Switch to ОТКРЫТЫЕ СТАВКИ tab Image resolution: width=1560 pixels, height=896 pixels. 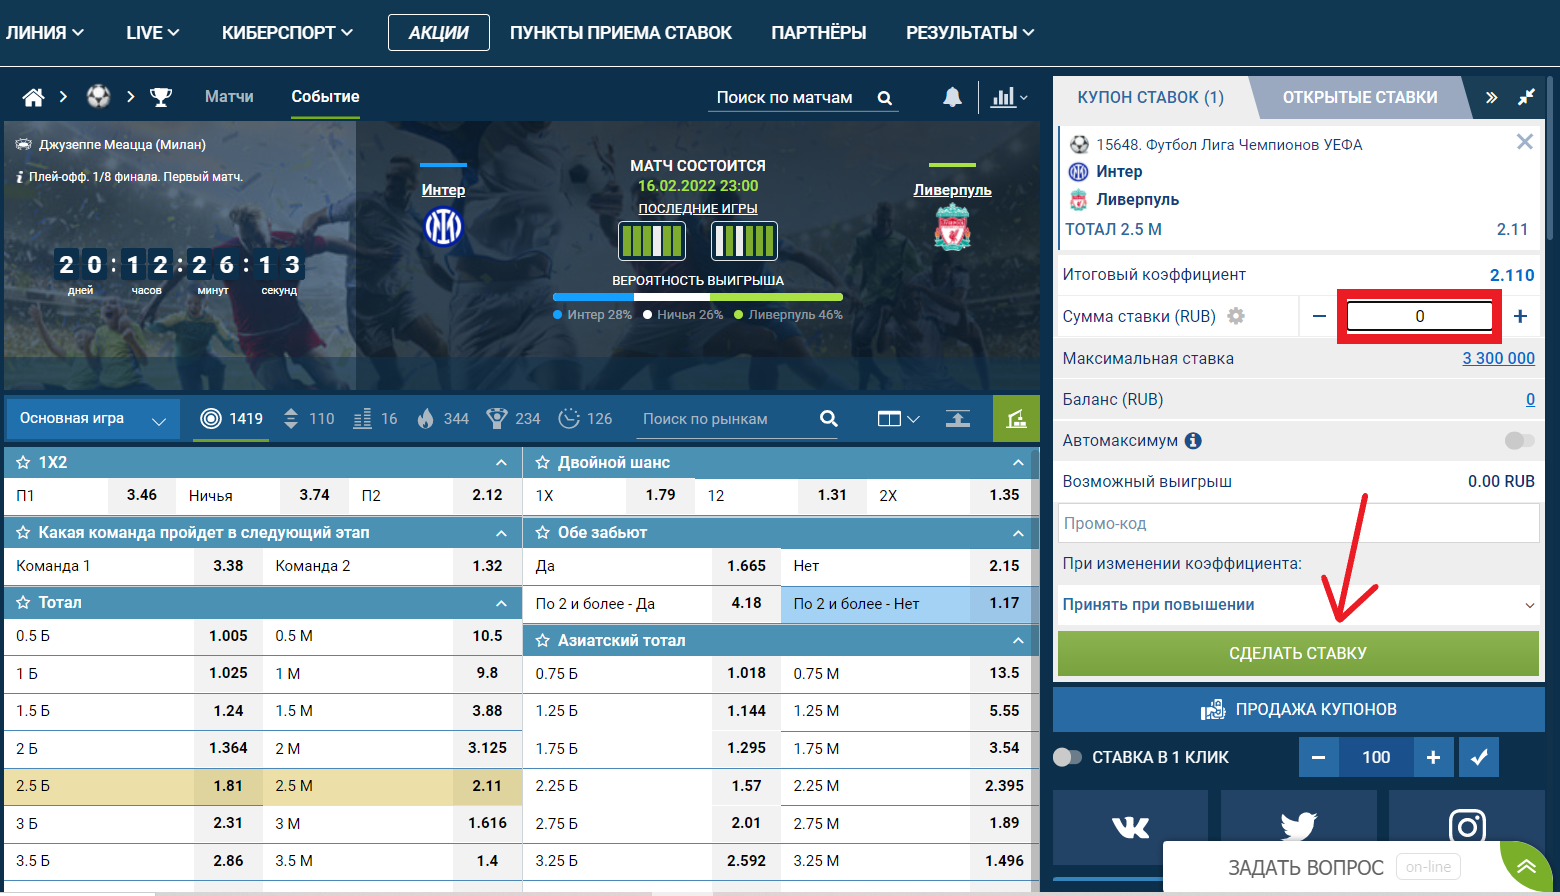(x=1360, y=97)
